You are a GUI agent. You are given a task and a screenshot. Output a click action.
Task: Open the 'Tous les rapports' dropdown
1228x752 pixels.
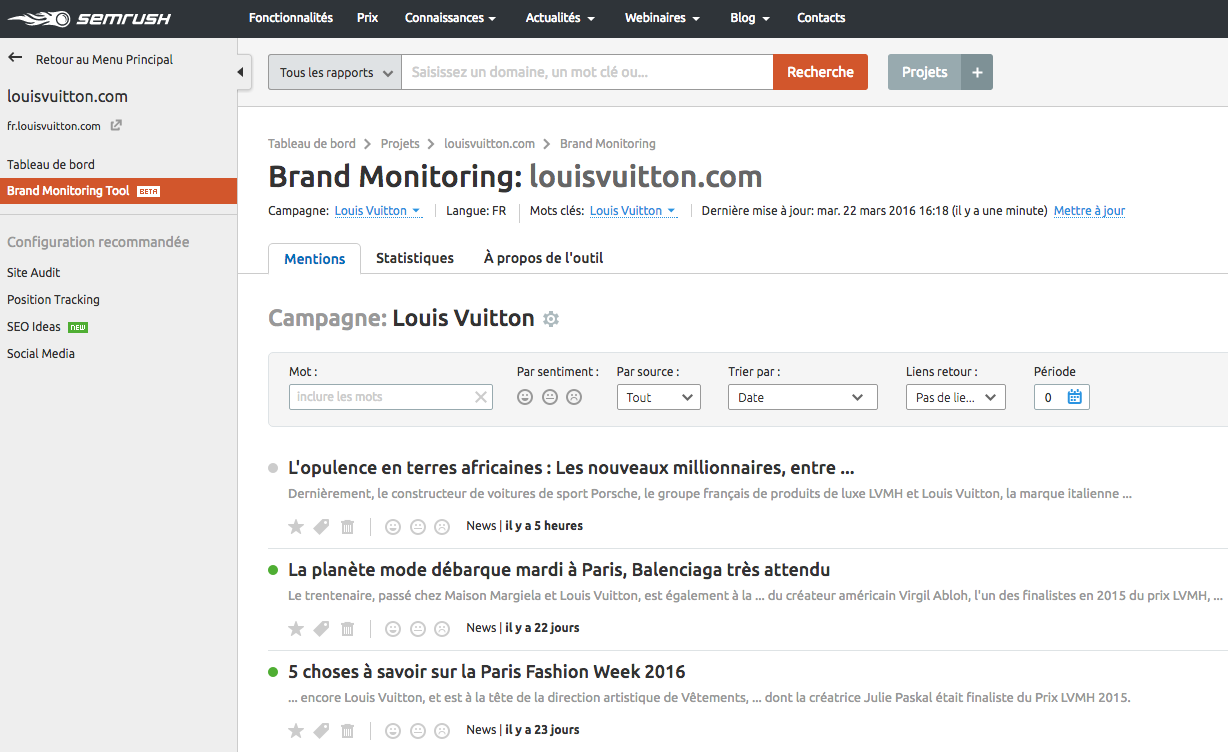tap(335, 72)
